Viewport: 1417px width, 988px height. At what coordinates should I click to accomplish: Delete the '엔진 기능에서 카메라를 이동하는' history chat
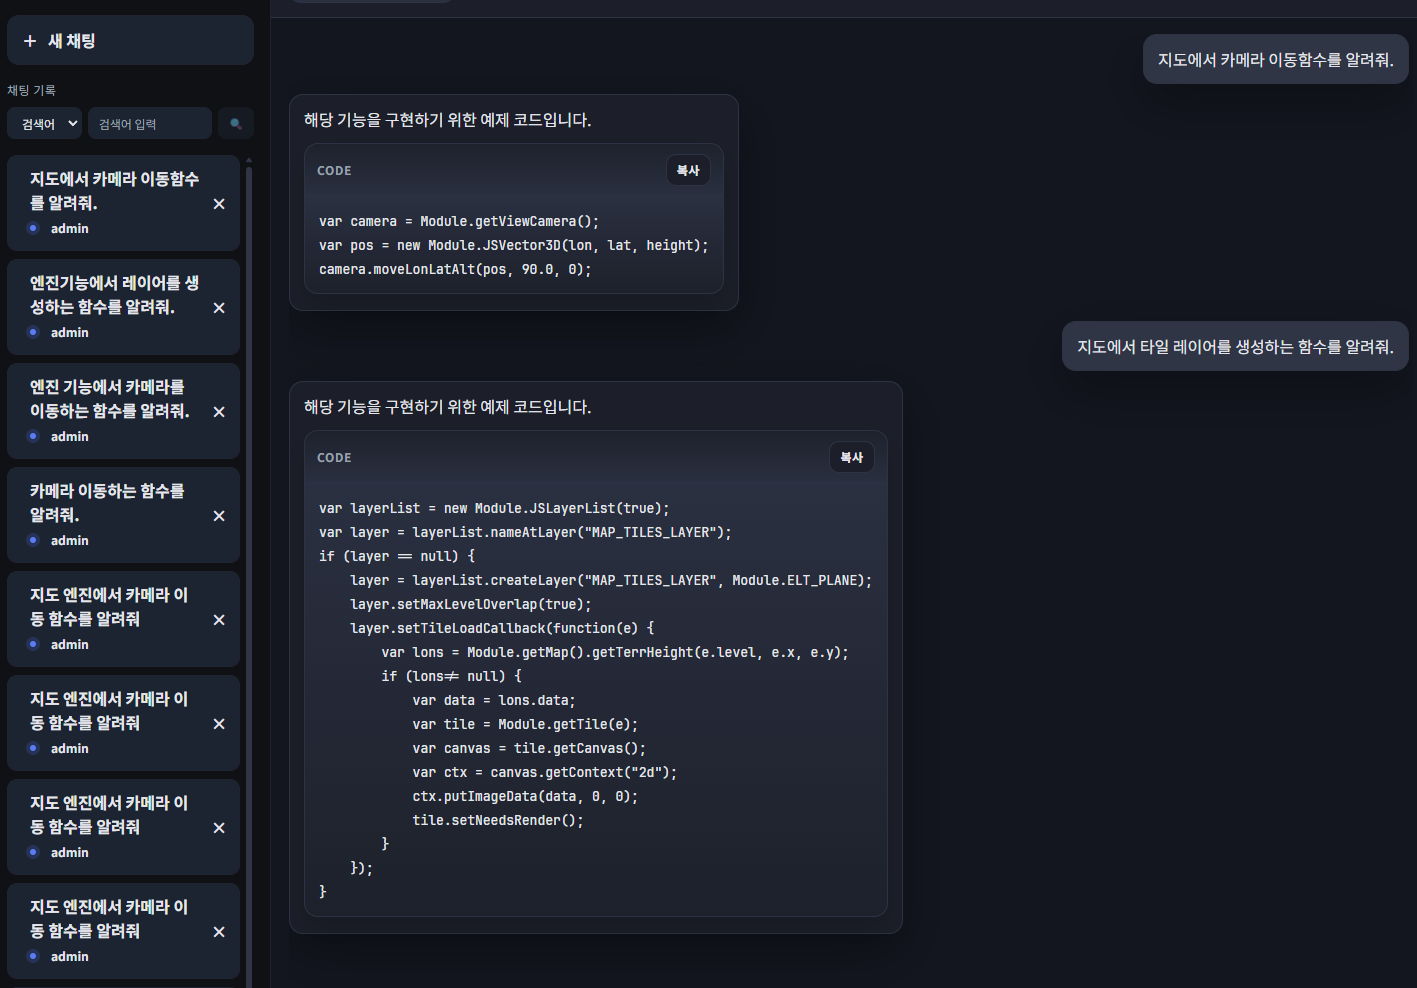point(219,412)
